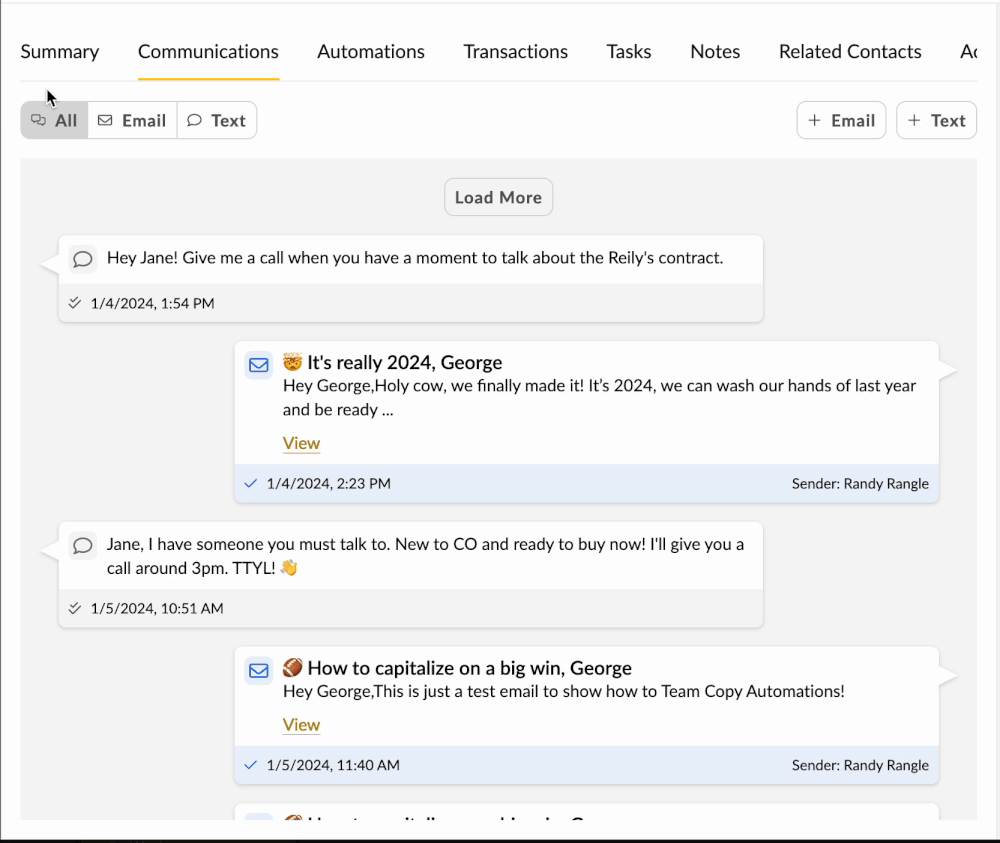The image size is (1000, 843).
Task: Open the Related Contacts tab
Action: 849,51
